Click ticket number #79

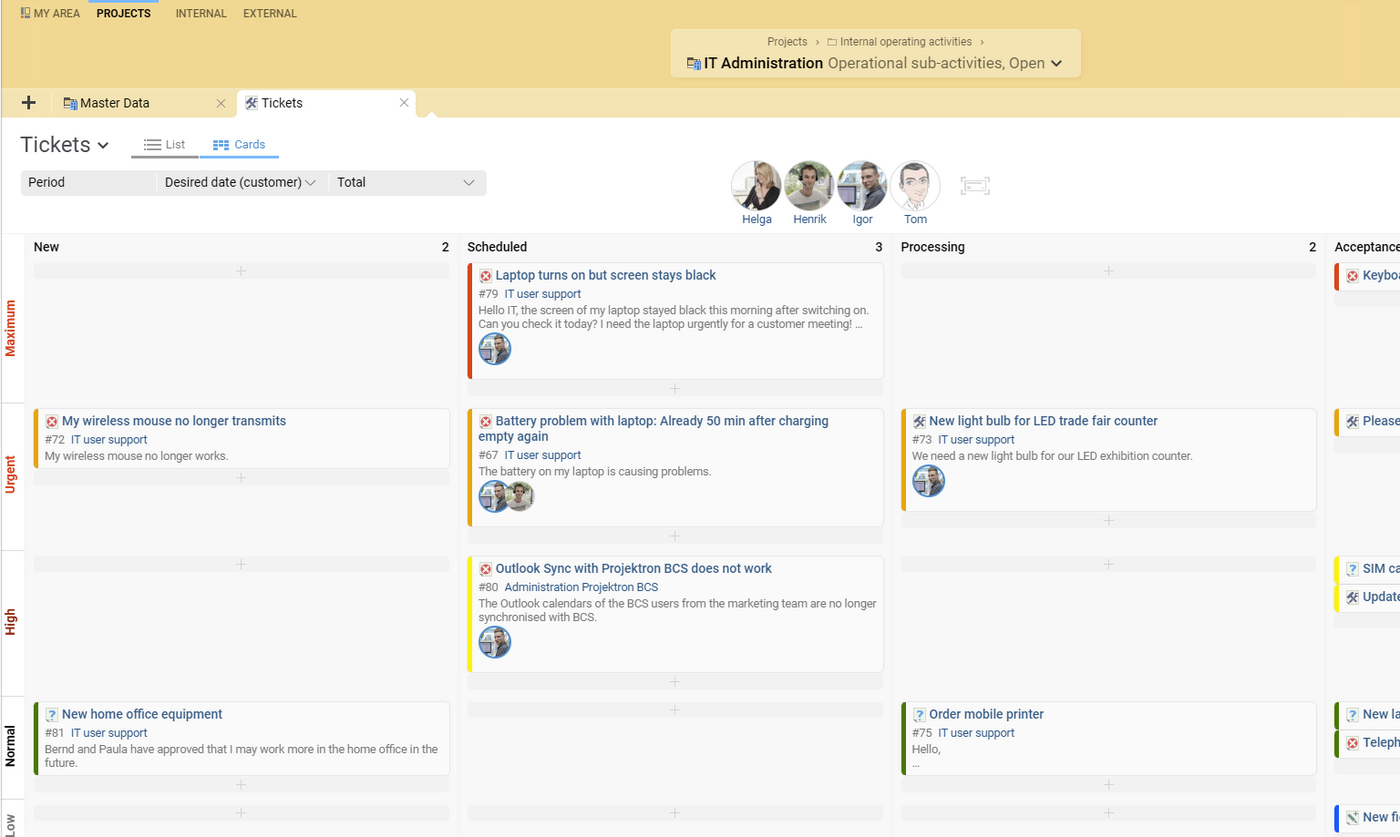click(x=488, y=295)
